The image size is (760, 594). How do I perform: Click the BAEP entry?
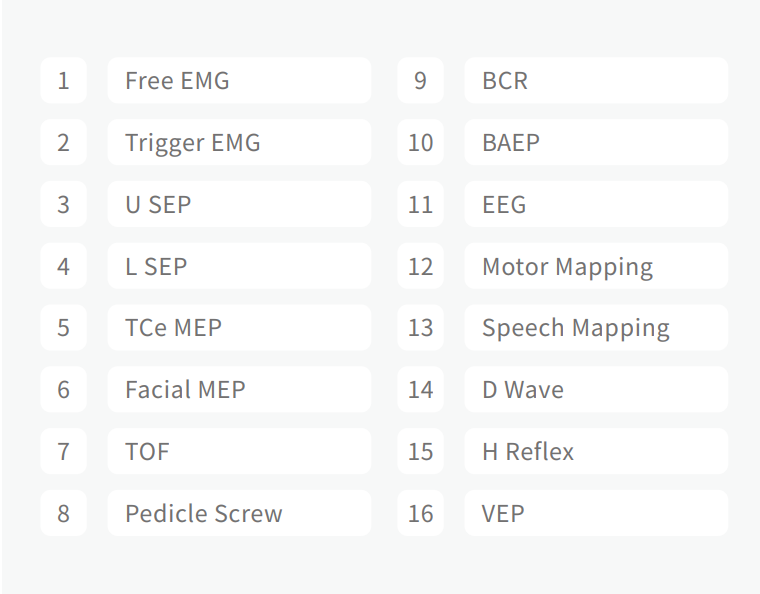[595, 142]
